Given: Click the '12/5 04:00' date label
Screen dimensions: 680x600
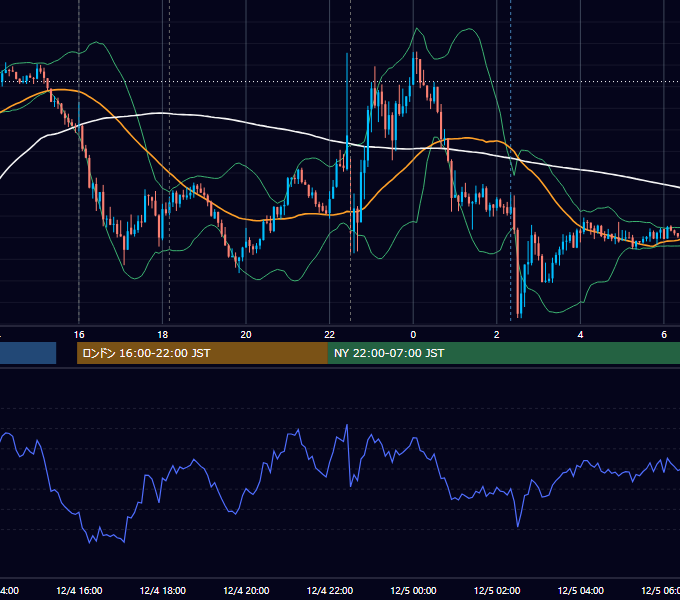Looking at the screenshot, I should tap(581, 590).
